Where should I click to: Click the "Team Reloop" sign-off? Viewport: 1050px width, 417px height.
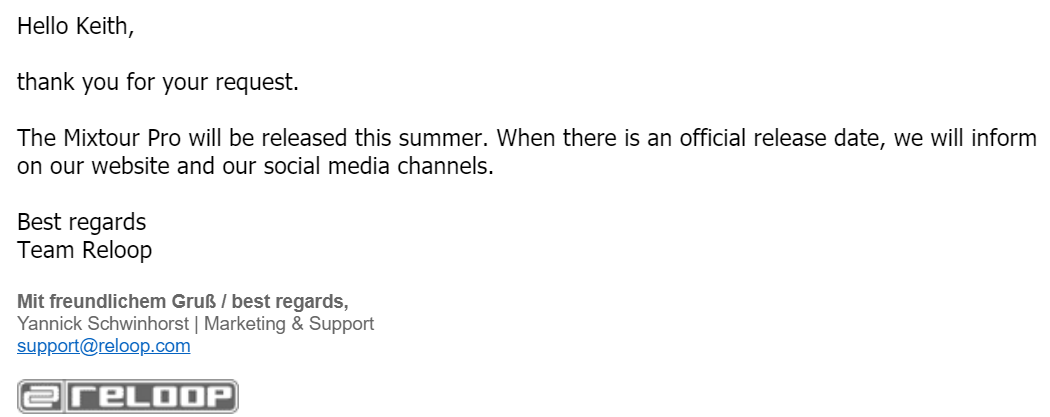[x=85, y=250]
